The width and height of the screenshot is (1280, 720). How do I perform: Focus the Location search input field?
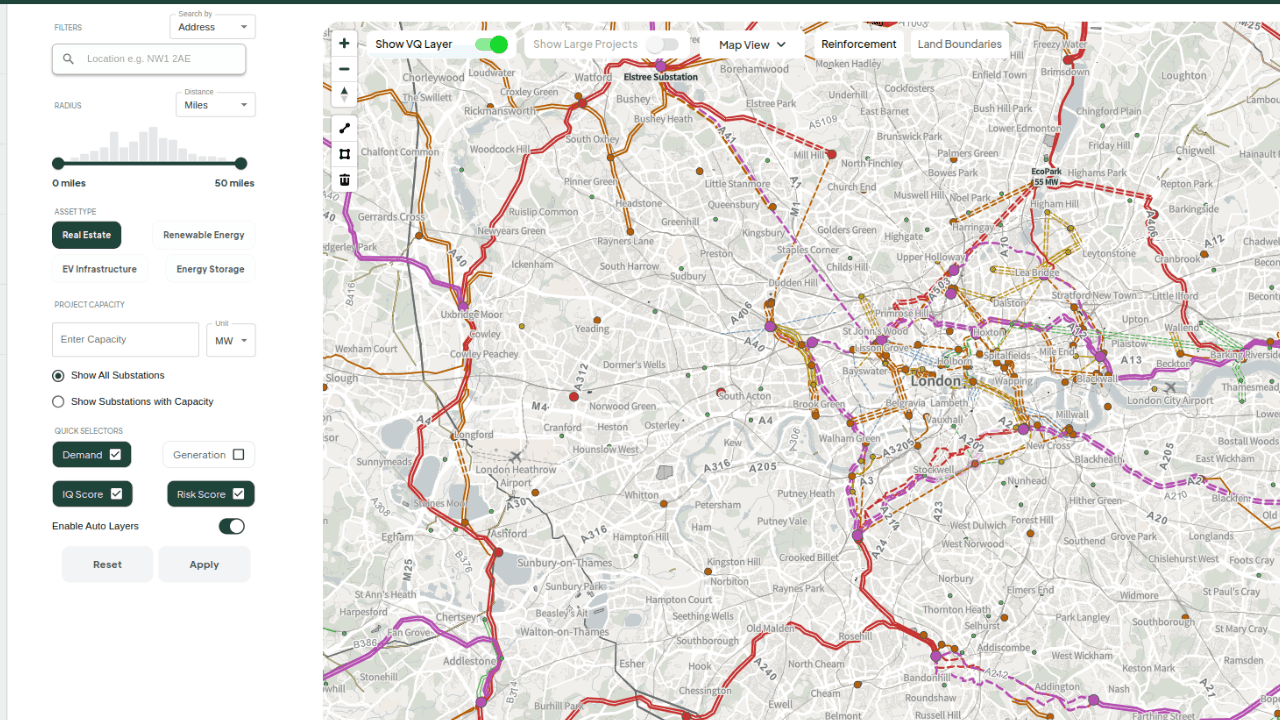point(149,59)
